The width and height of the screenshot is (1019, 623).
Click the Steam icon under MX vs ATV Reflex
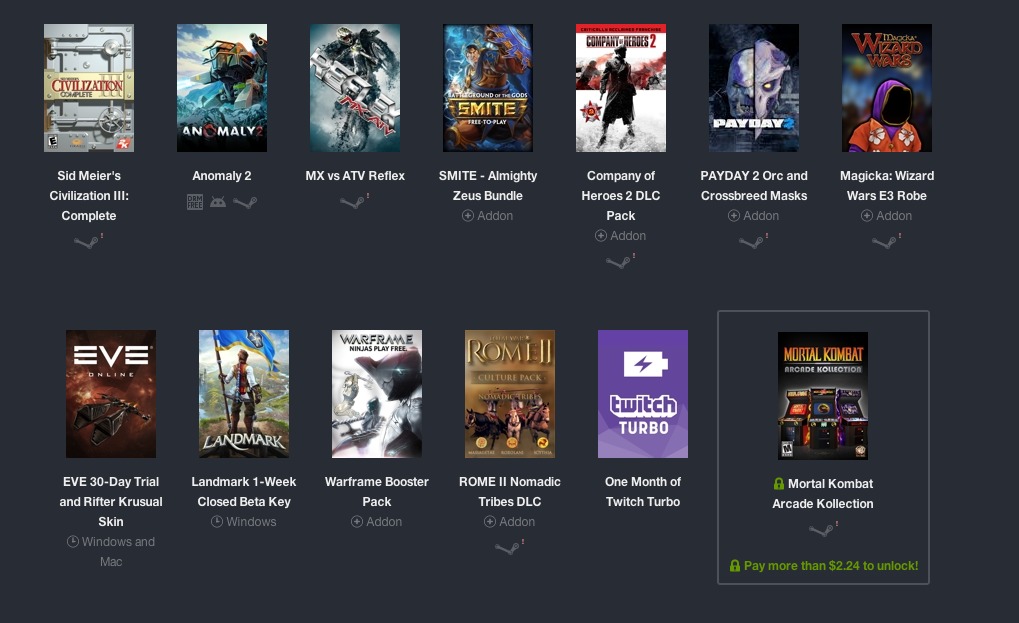352,202
